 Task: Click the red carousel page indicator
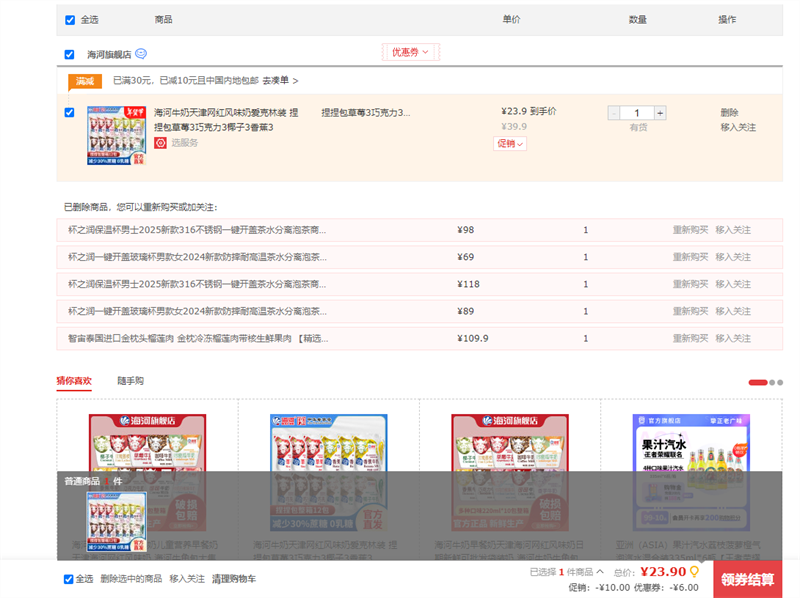click(758, 382)
